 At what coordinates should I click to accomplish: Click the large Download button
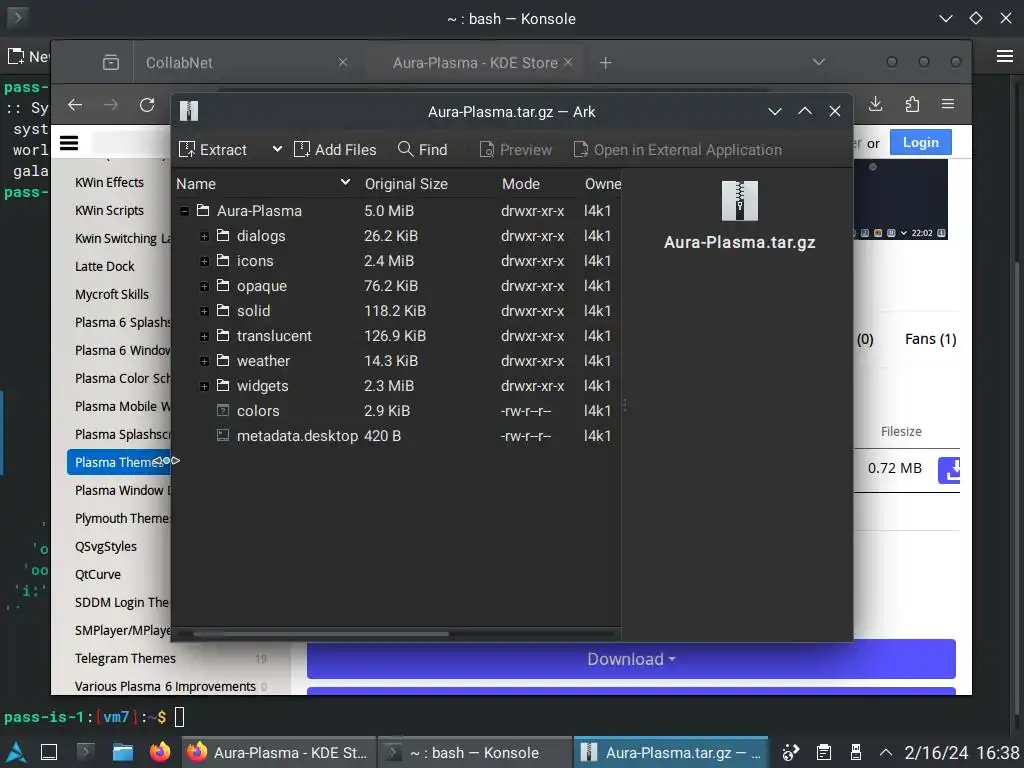(631, 659)
